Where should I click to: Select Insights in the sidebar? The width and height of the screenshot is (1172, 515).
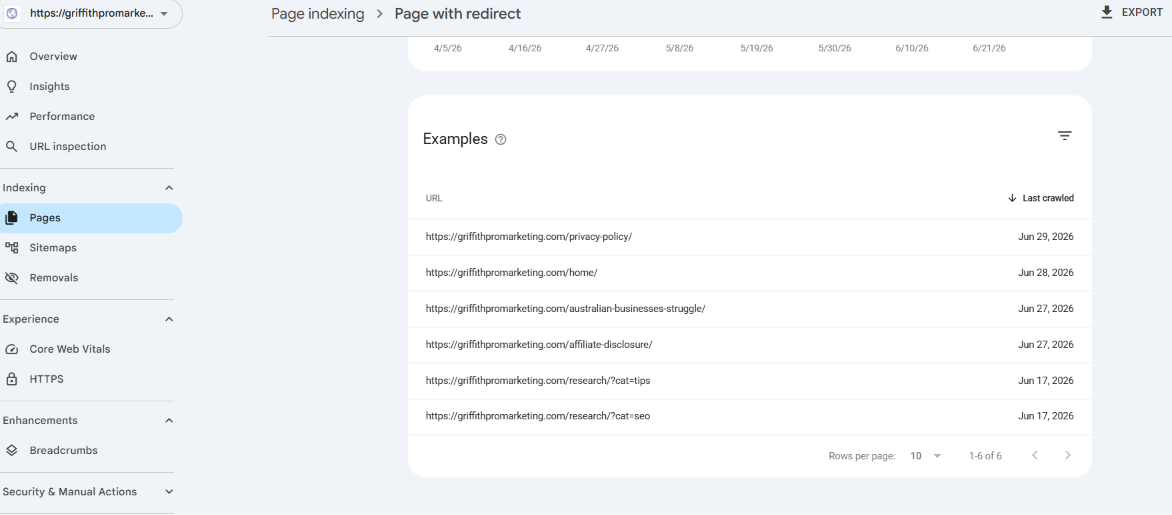click(x=49, y=87)
